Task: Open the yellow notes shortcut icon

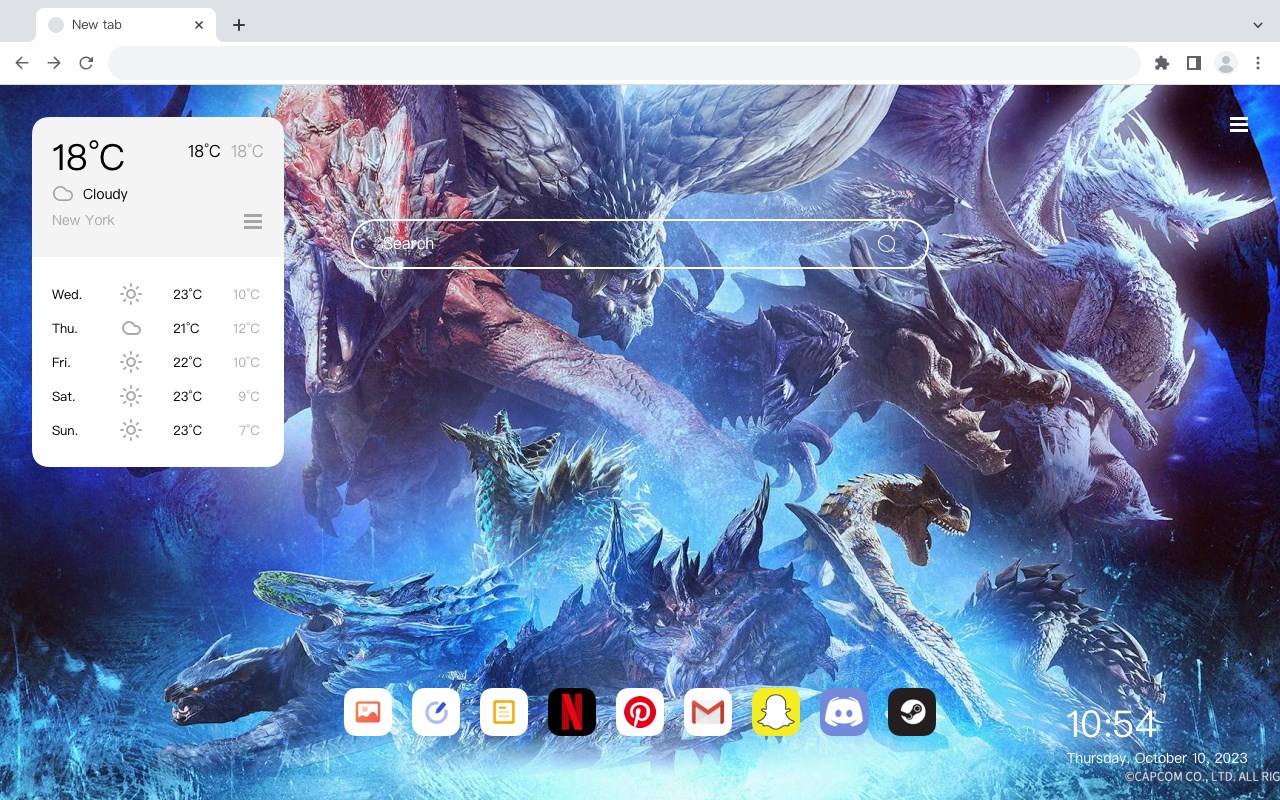Action: coord(504,712)
